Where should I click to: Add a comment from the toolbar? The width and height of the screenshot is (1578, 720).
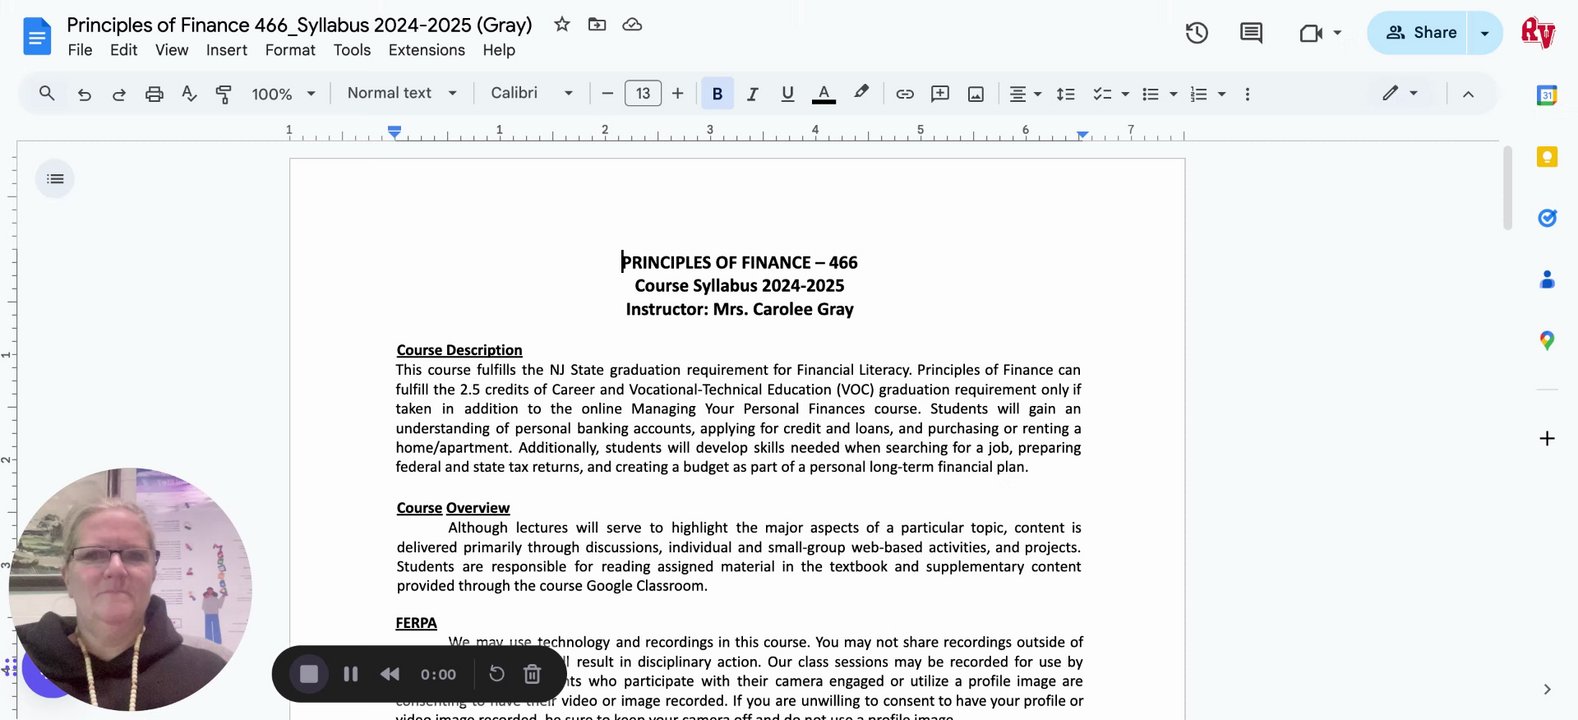point(940,94)
